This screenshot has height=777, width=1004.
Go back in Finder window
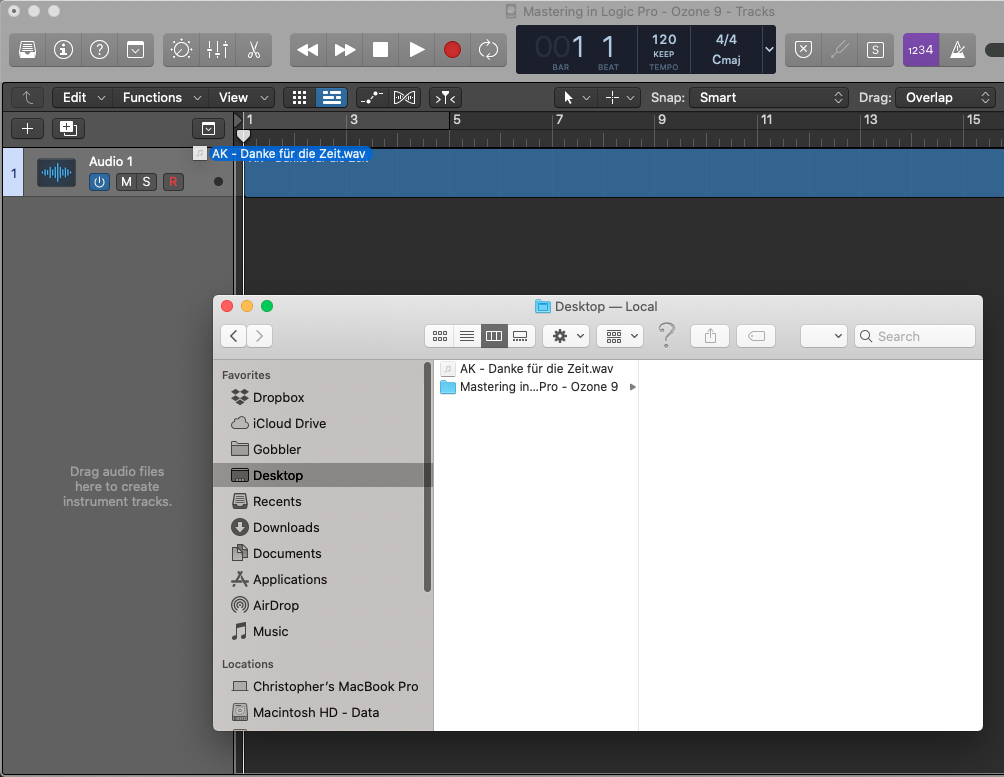(x=234, y=336)
